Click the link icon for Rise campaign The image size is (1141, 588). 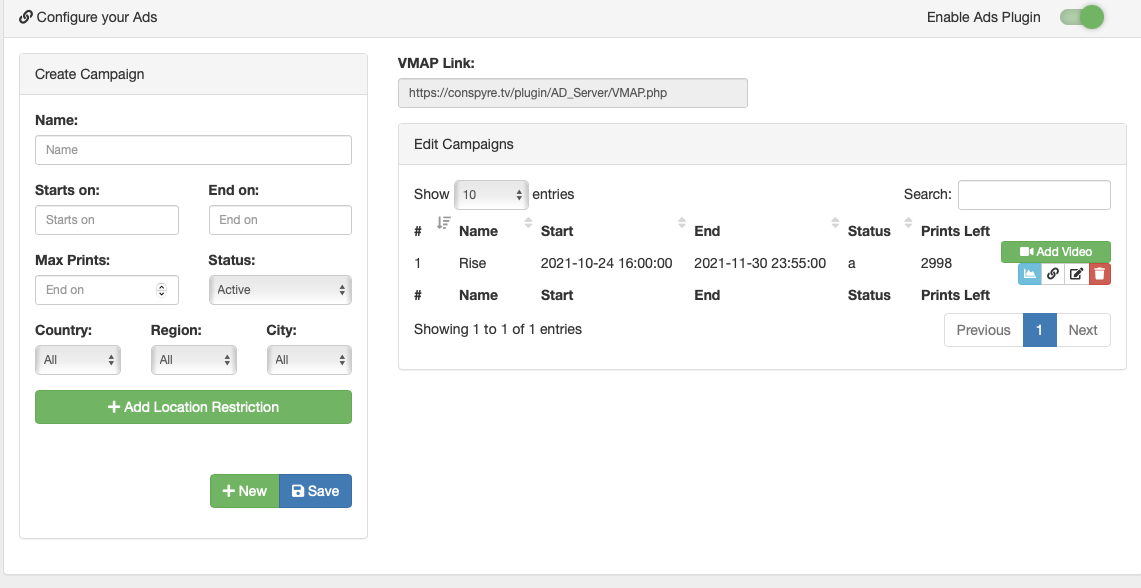tap(1053, 274)
